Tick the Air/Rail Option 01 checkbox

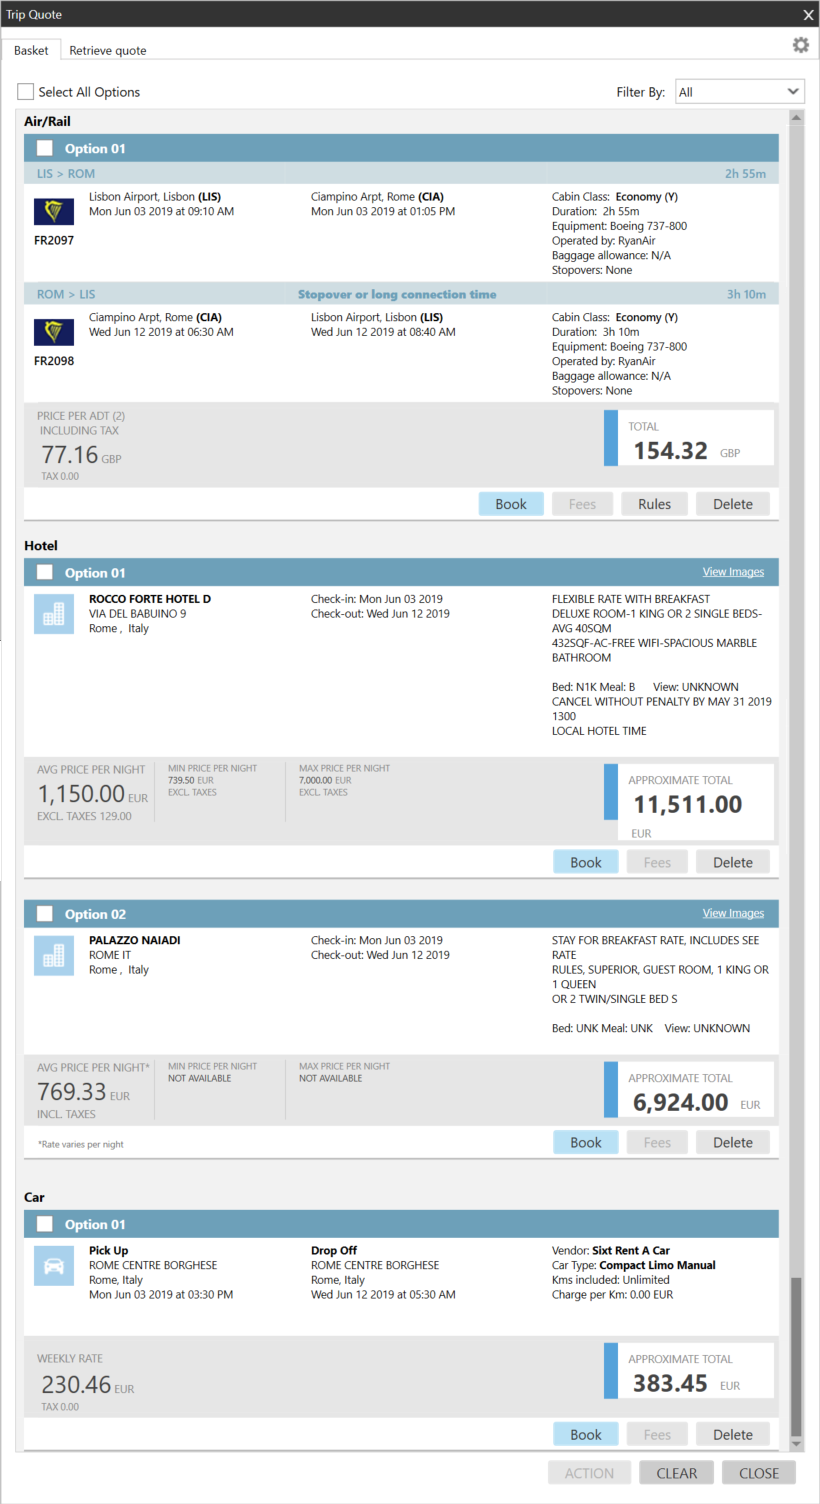pos(45,149)
